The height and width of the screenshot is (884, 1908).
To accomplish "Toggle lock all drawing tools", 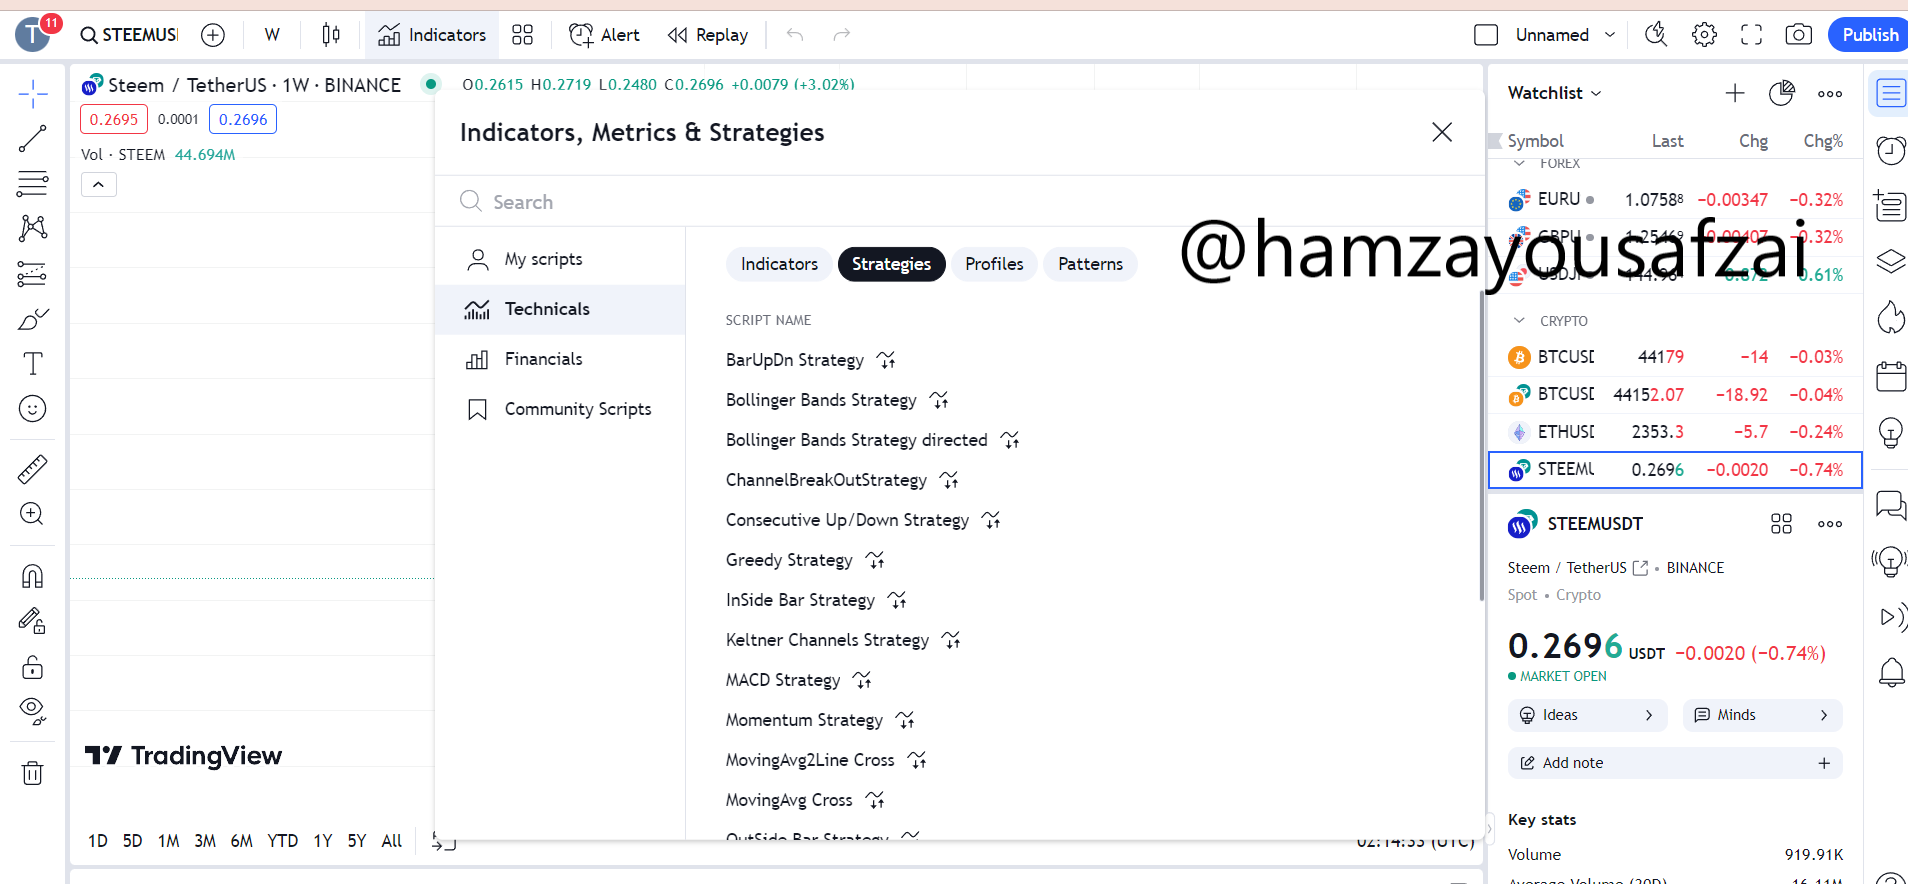I will (x=32, y=667).
